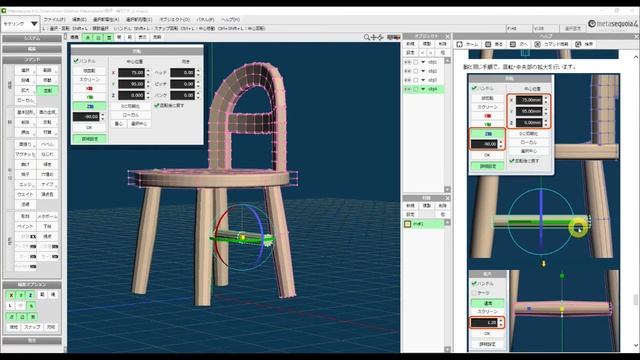Open コマンド情報 in the help toolbar
This screenshot has width=640, height=360.
(551, 44)
